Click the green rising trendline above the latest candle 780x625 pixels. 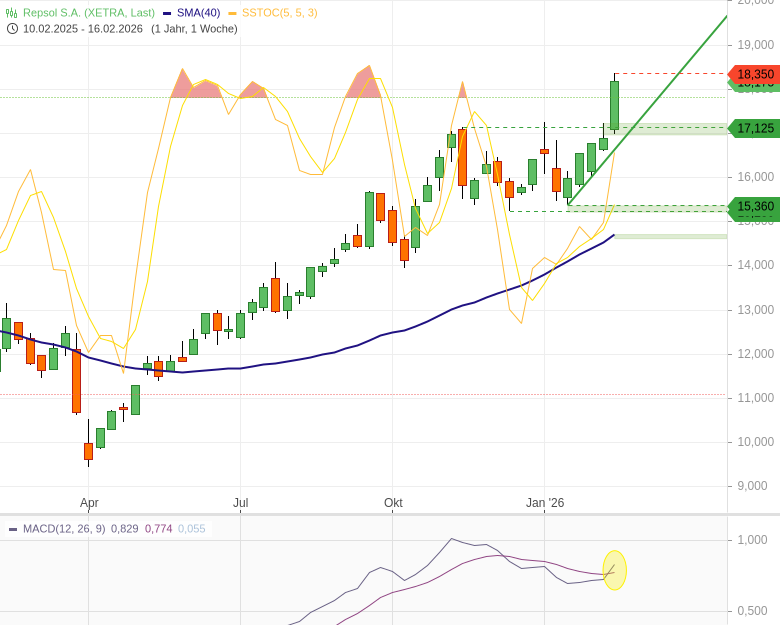(x=680, y=70)
